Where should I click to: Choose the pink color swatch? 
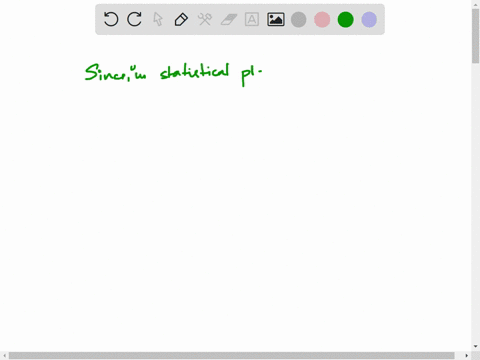click(x=322, y=19)
